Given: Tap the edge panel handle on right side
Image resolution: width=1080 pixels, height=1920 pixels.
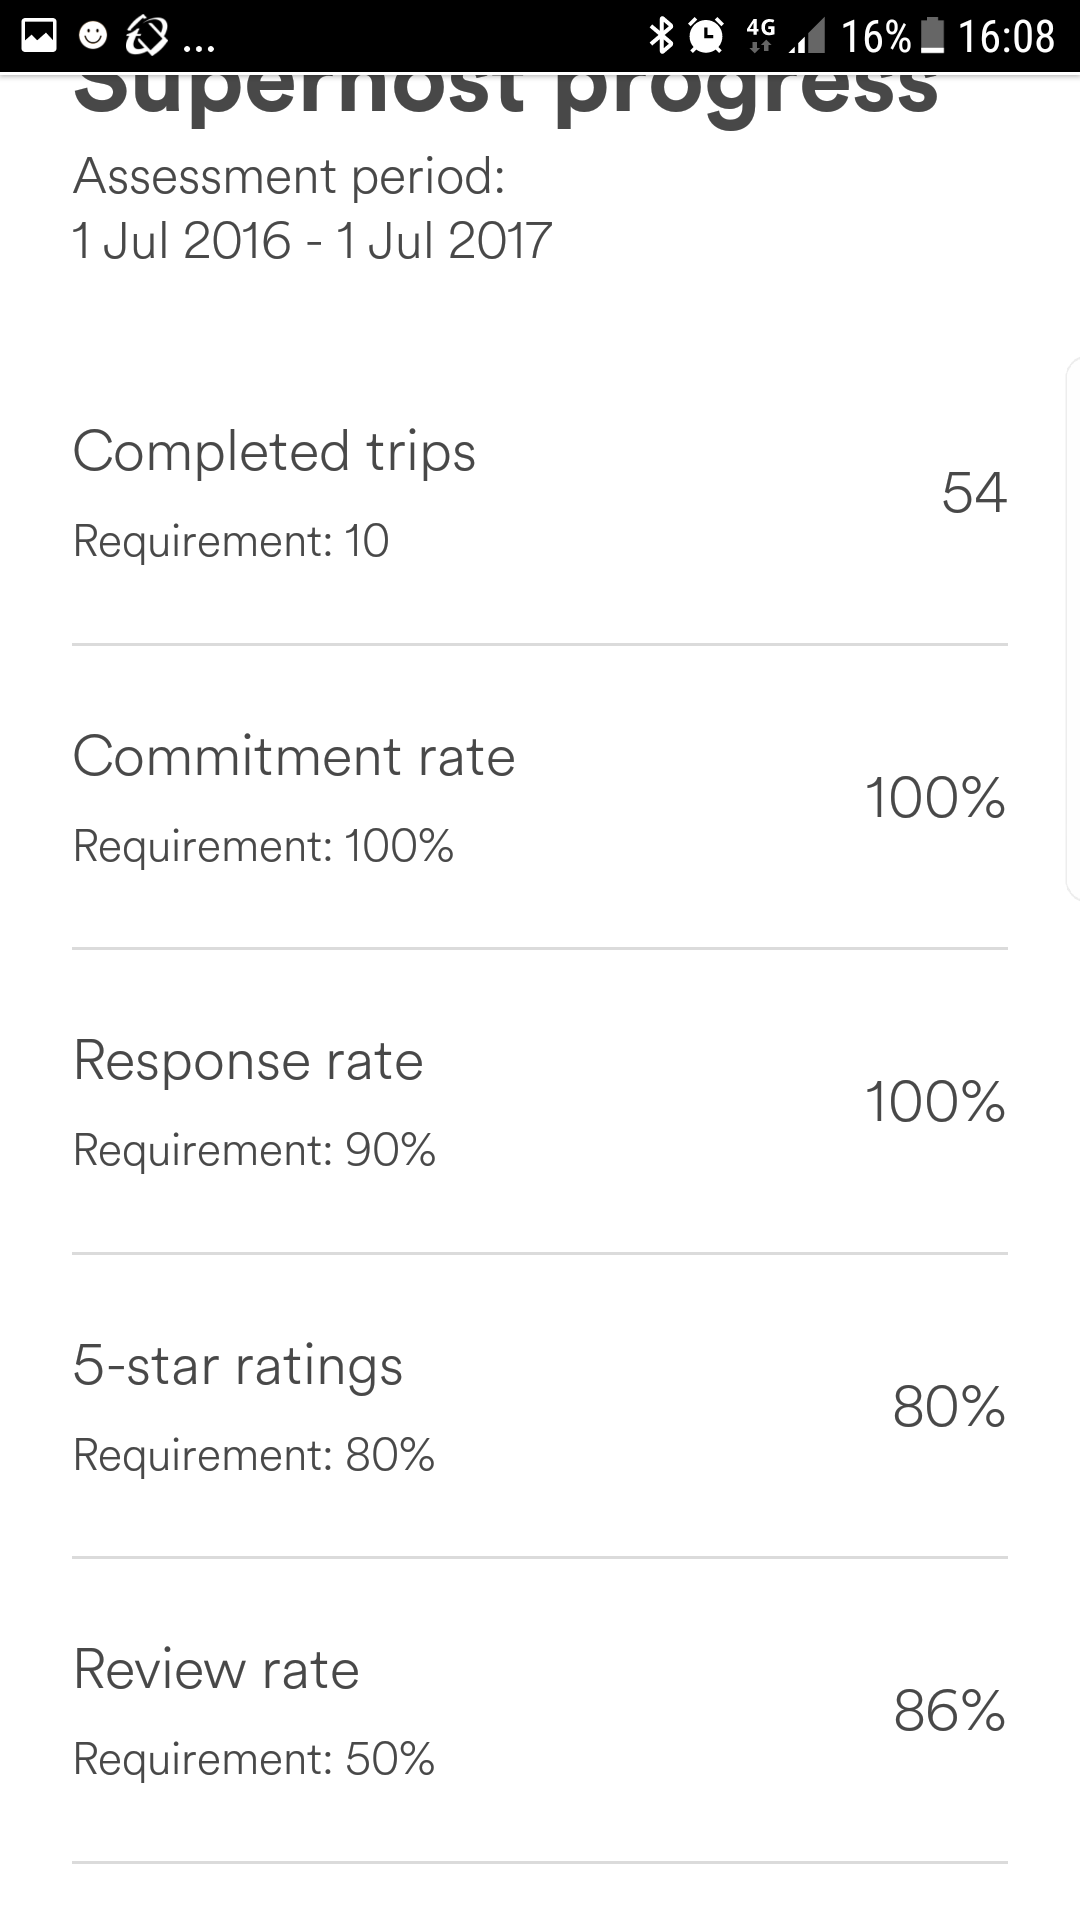Looking at the screenshot, I should 1072,628.
